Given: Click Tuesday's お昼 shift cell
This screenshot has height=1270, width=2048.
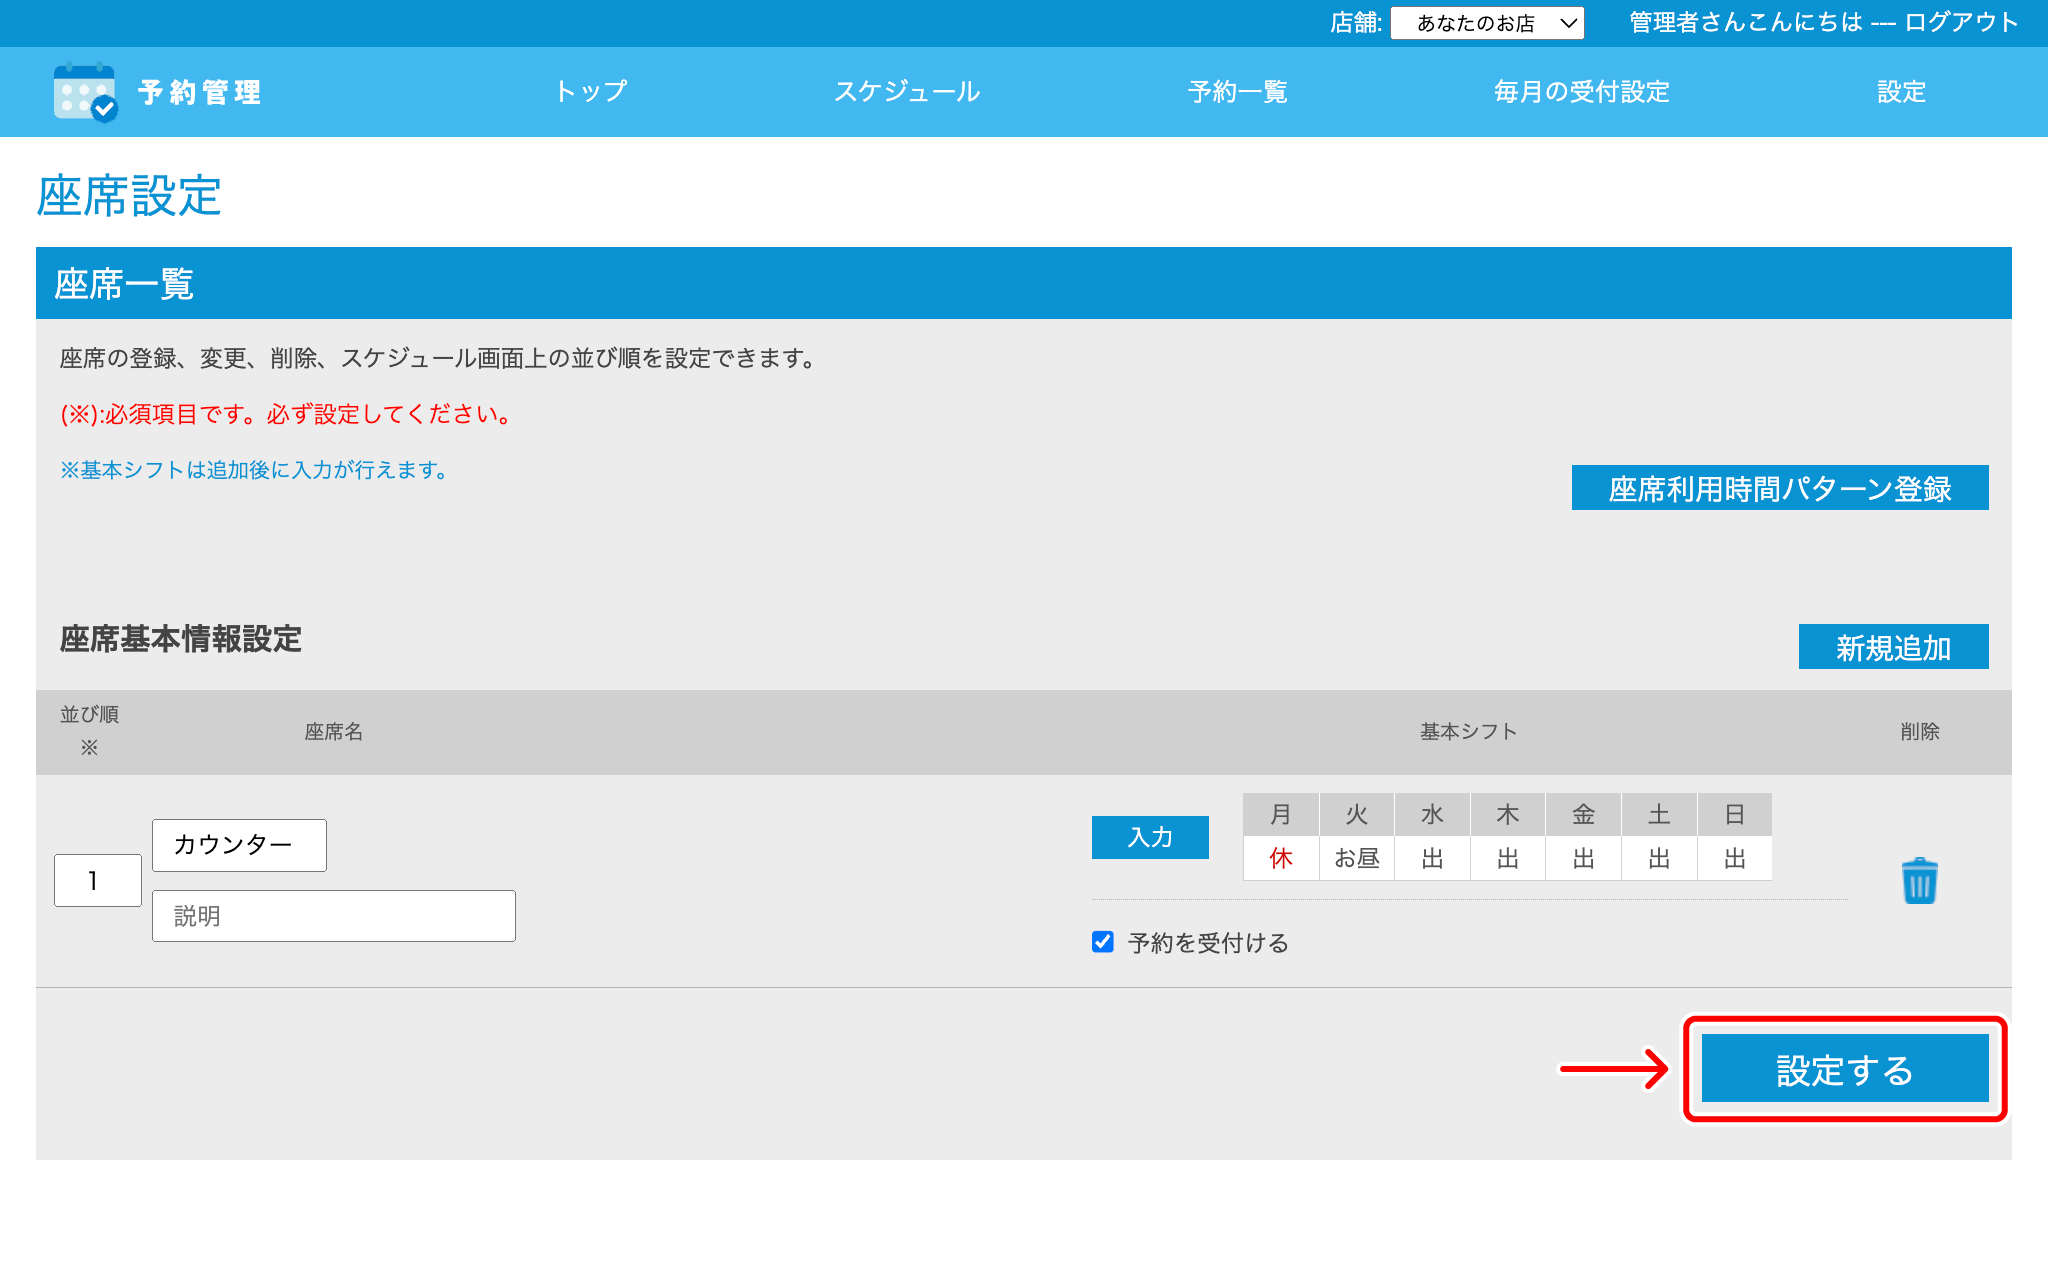Looking at the screenshot, I should coord(1357,859).
